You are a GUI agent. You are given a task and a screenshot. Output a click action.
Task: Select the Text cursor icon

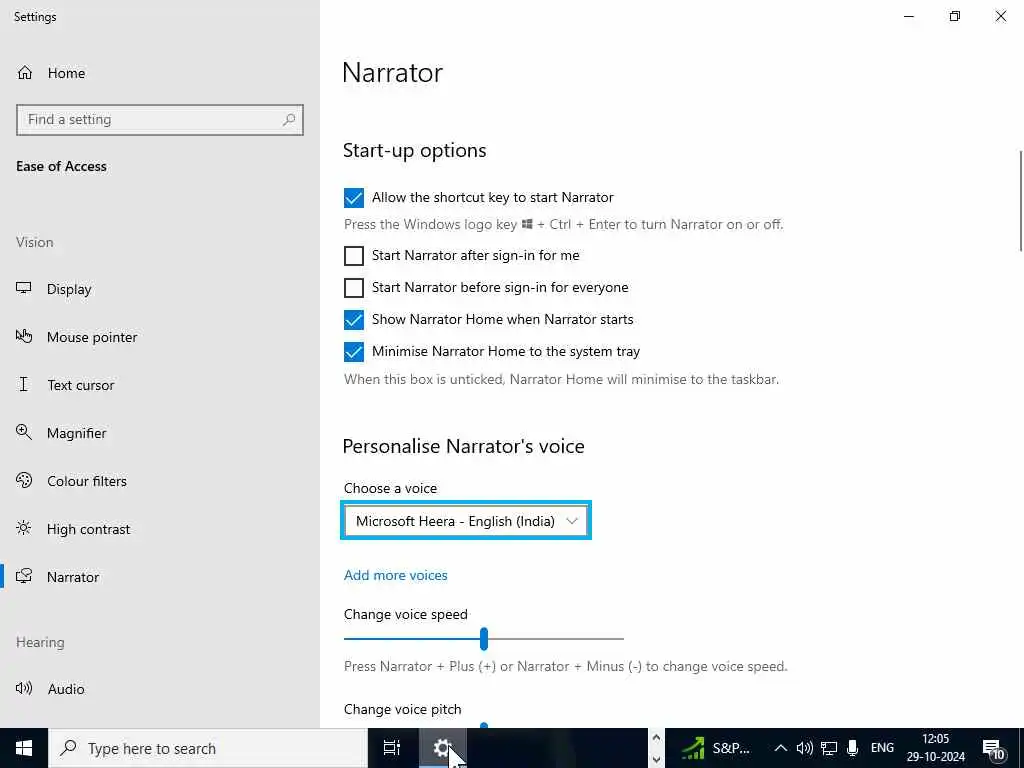coord(24,384)
